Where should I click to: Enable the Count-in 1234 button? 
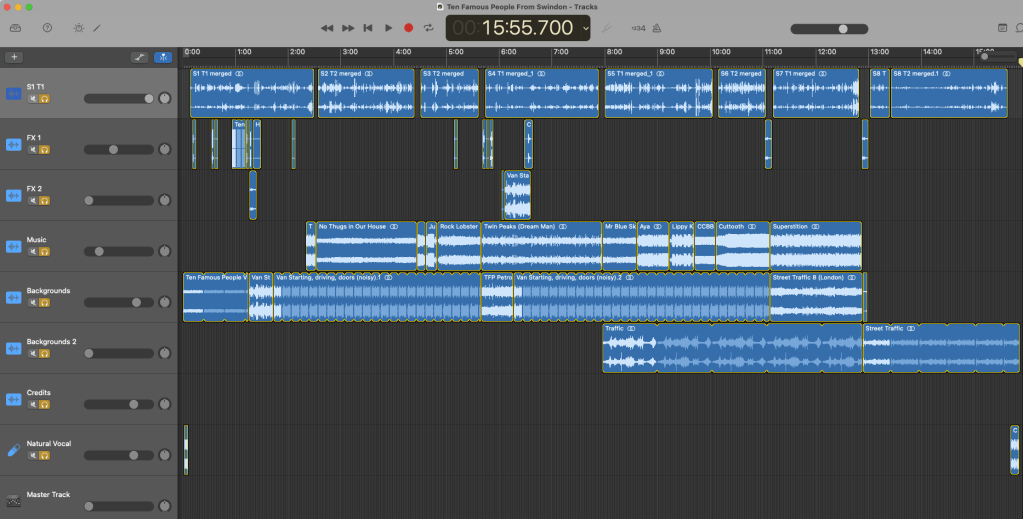coord(639,28)
